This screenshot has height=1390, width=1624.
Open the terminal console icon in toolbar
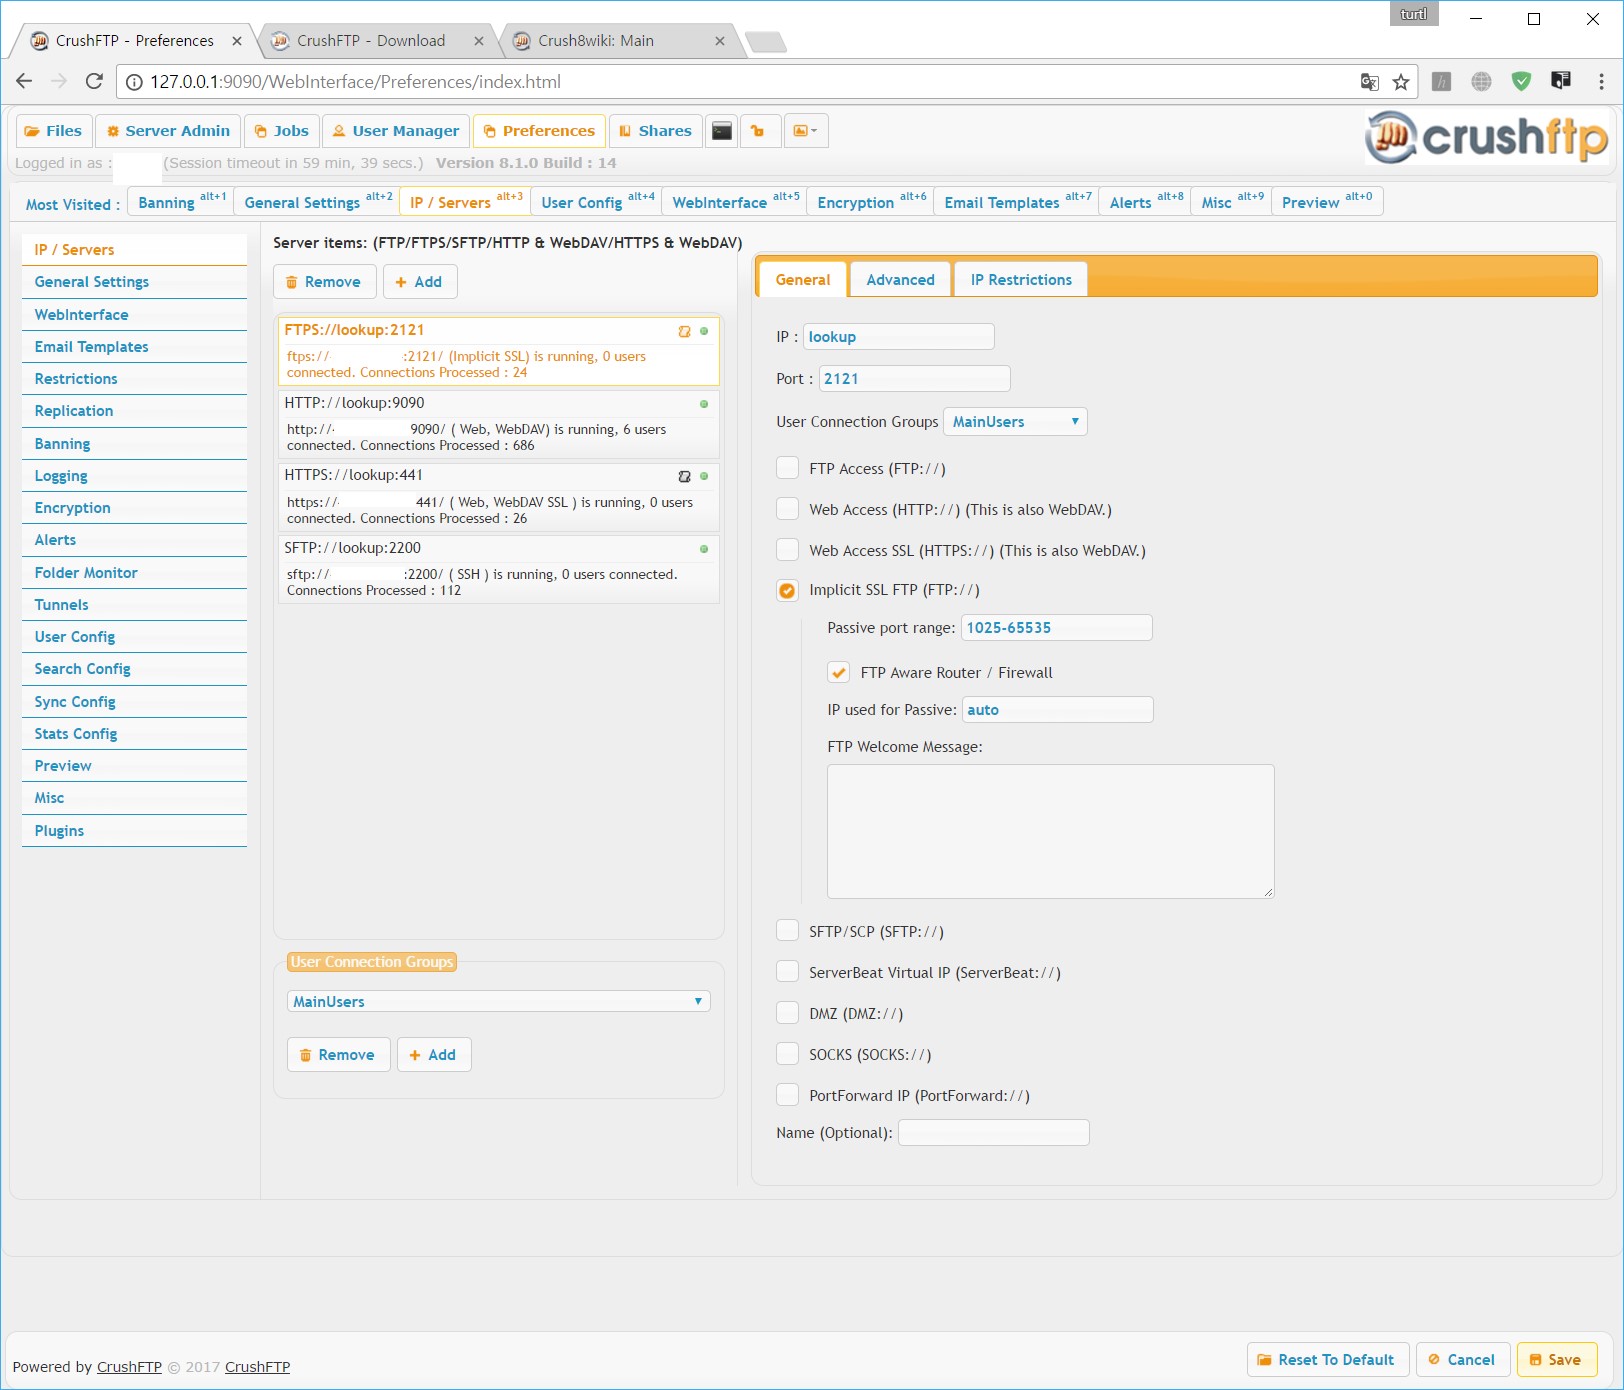click(x=722, y=131)
